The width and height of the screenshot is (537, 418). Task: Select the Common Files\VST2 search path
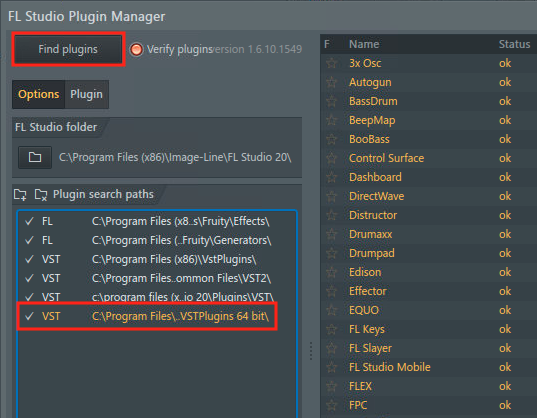coord(157,278)
